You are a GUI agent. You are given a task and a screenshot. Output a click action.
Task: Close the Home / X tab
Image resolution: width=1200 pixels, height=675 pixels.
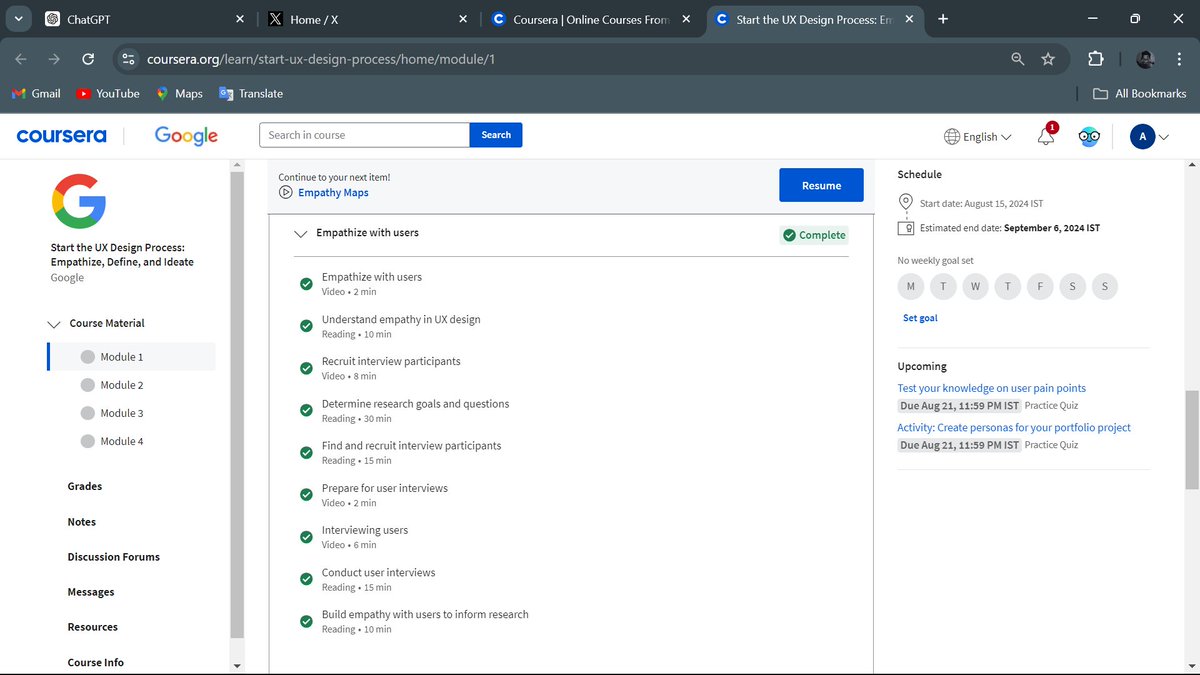click(462, 19)
